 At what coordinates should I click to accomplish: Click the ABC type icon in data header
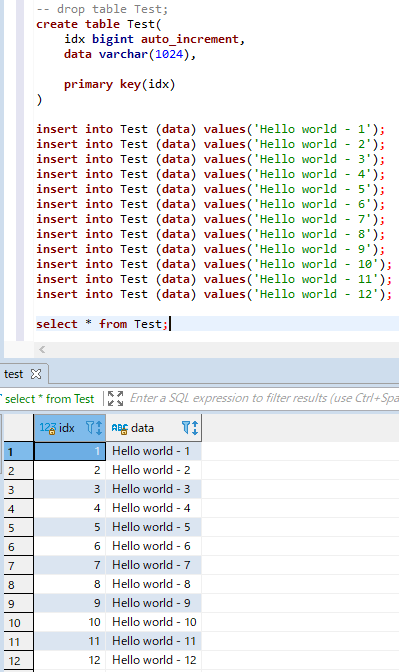pyautogui.click(x=120, y=428)
